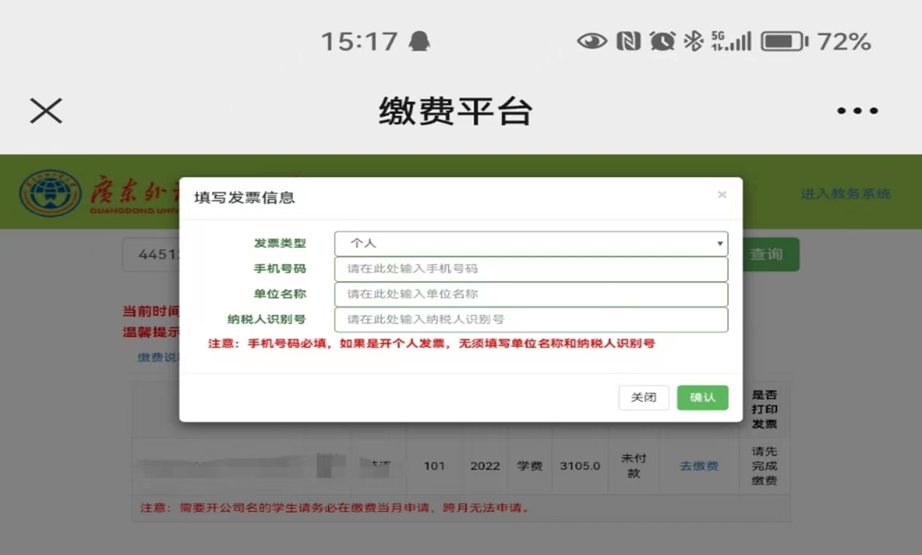Dismiss the 填写发票信息 dialog with ×
This screenshot has width=922, height=555.
click(722, 195)
